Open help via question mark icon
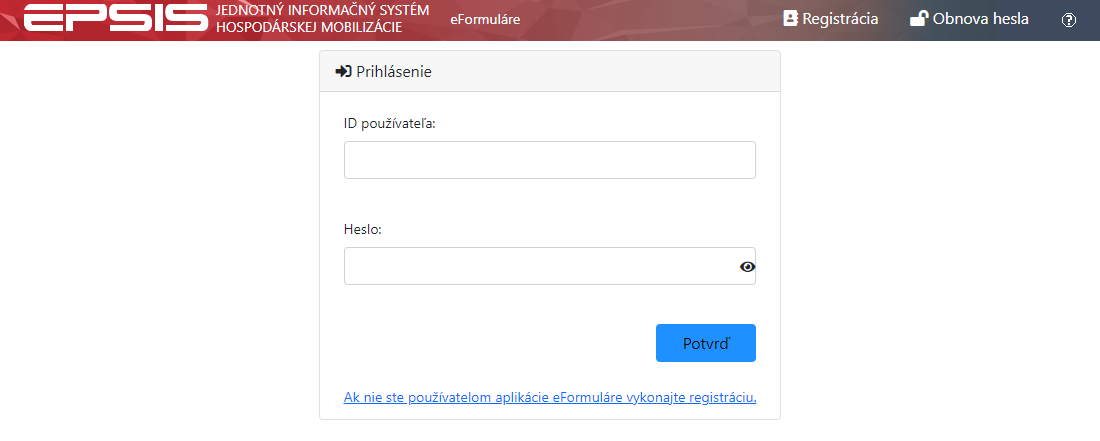Viewport: 1100px width, 441px height. [1069, 20]
